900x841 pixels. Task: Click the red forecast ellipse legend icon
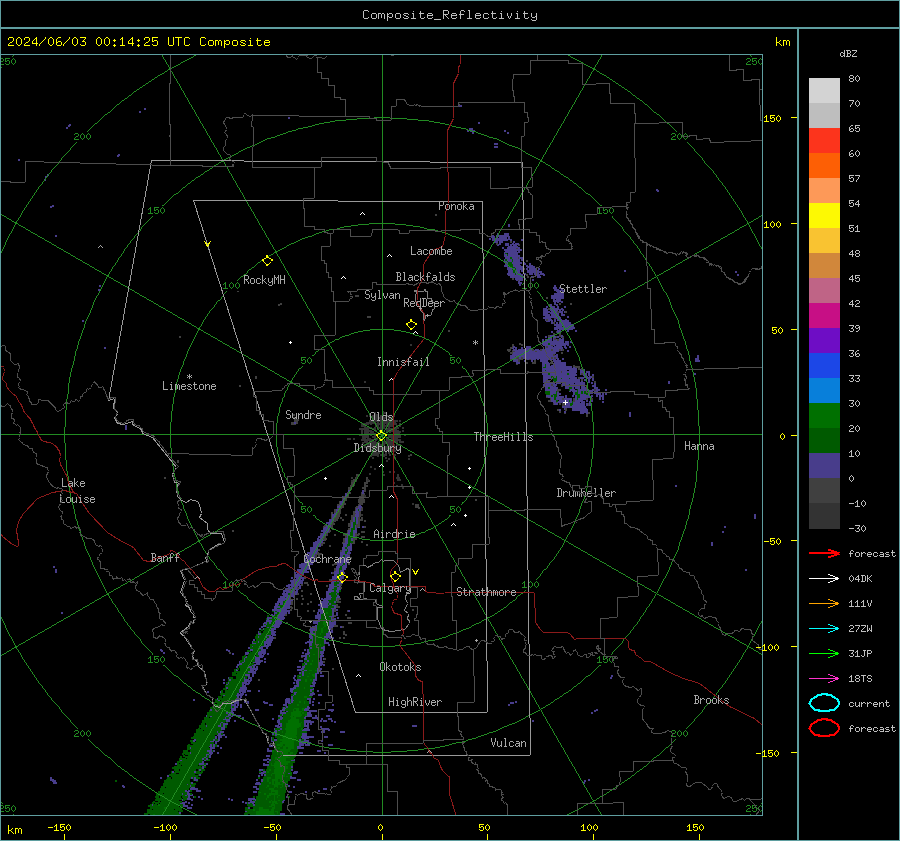[x=824, y=728]
